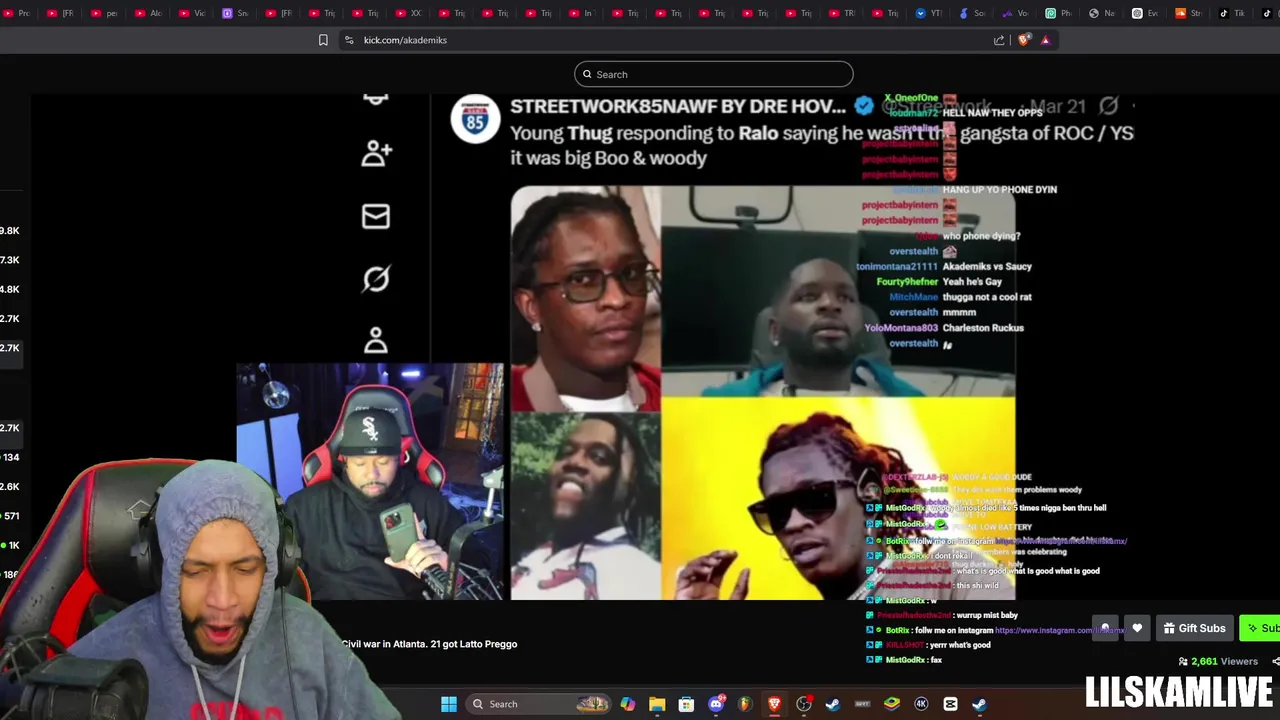Open the bottom-left dreadlocks photo
Image resolution: width=1280 pixels, height=720 pixels.
(x=585, y=506)
